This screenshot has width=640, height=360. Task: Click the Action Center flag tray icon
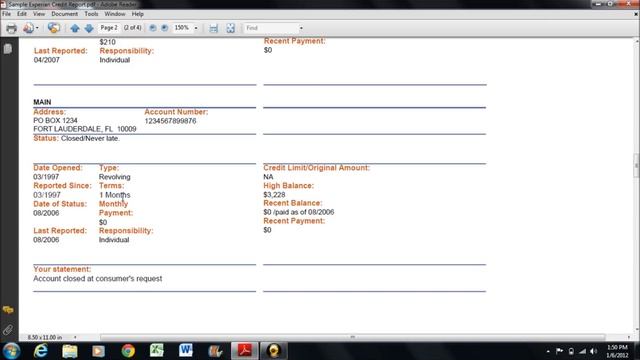click(559, 351)
